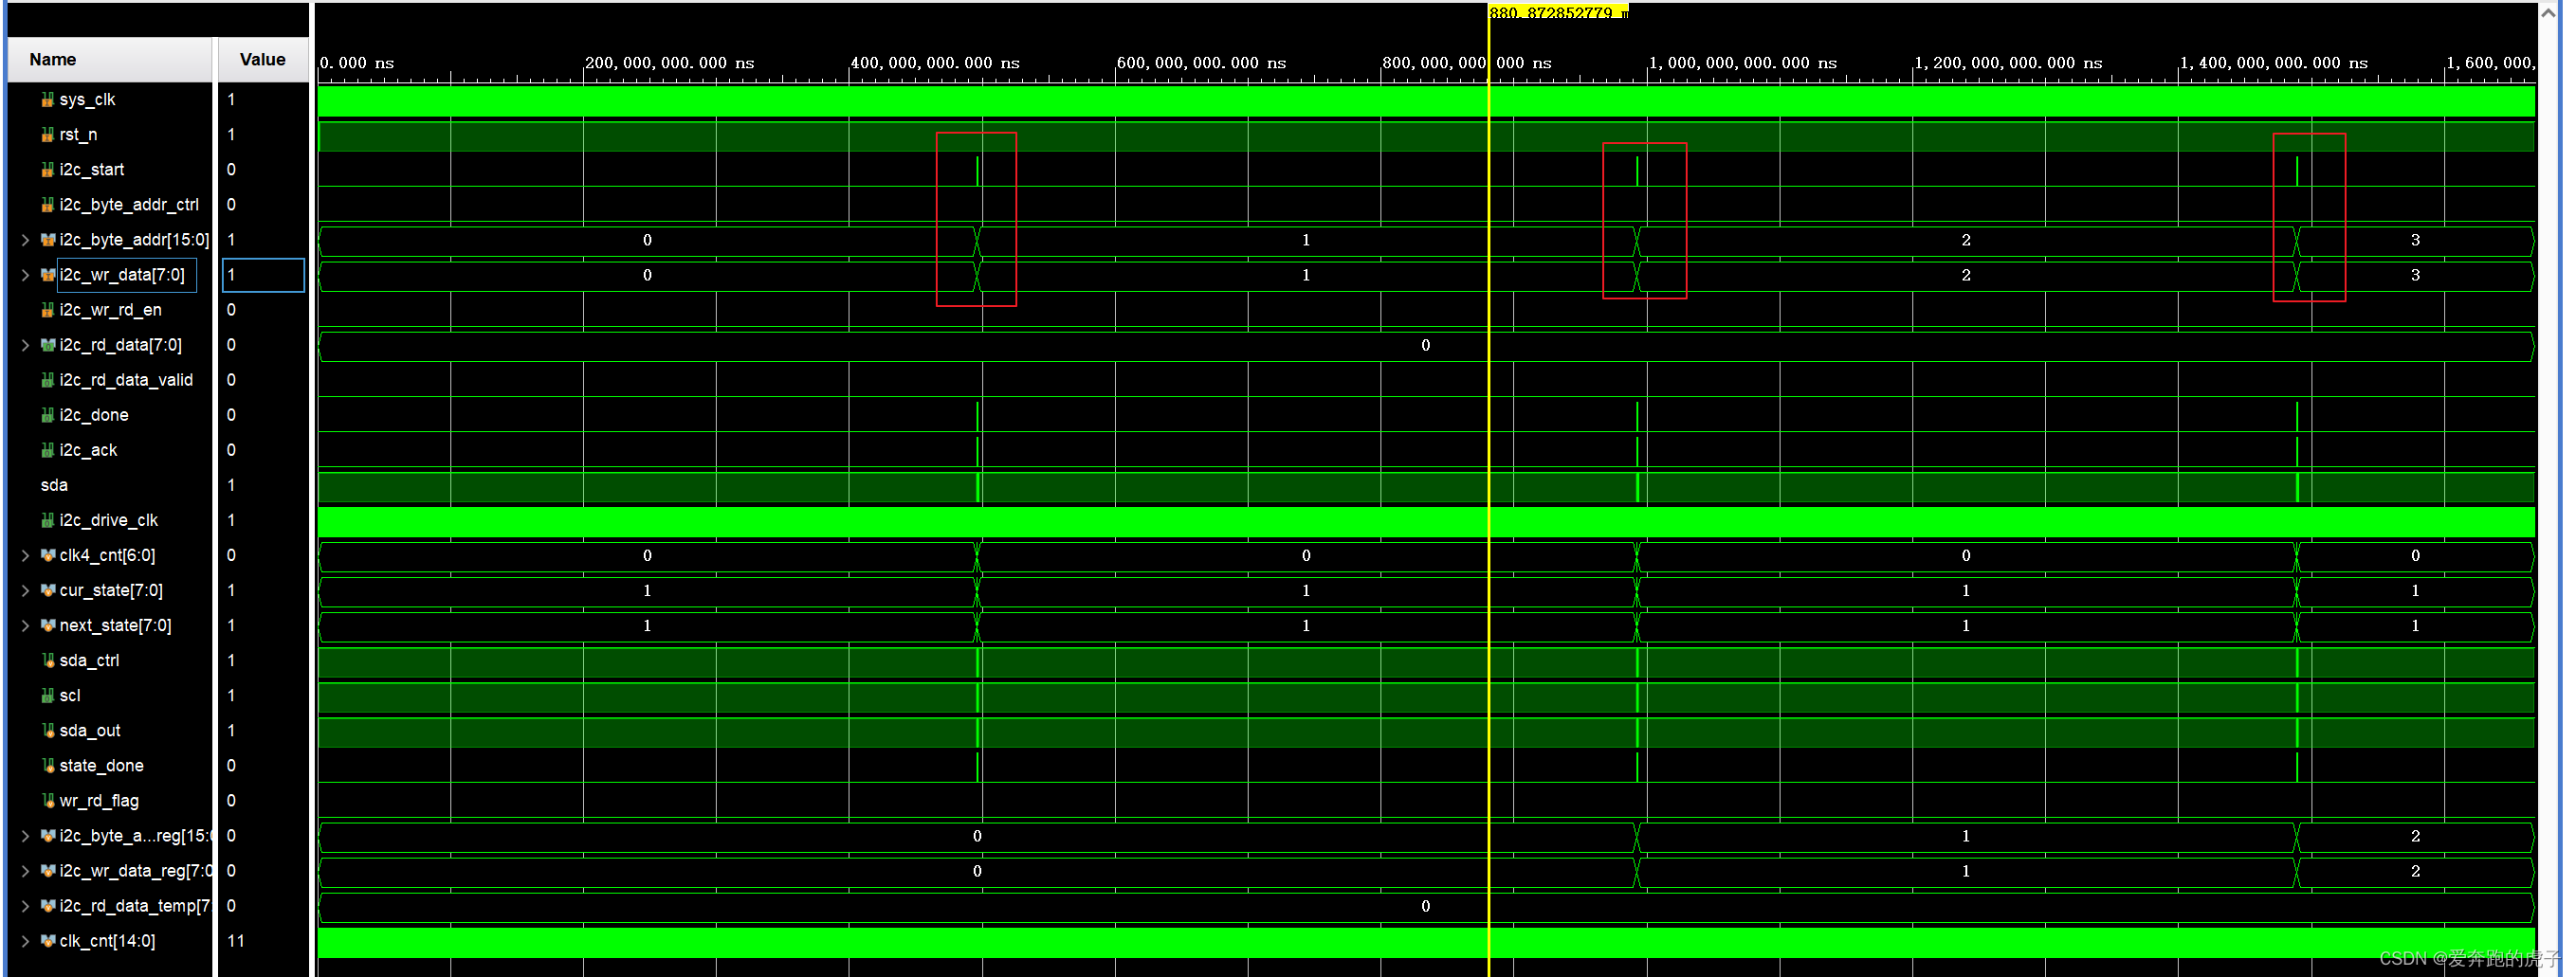Click the i2c_rd_data[7:0] bus icon
The height and width of the screenshot is (977, 2576).
[47, 345]
